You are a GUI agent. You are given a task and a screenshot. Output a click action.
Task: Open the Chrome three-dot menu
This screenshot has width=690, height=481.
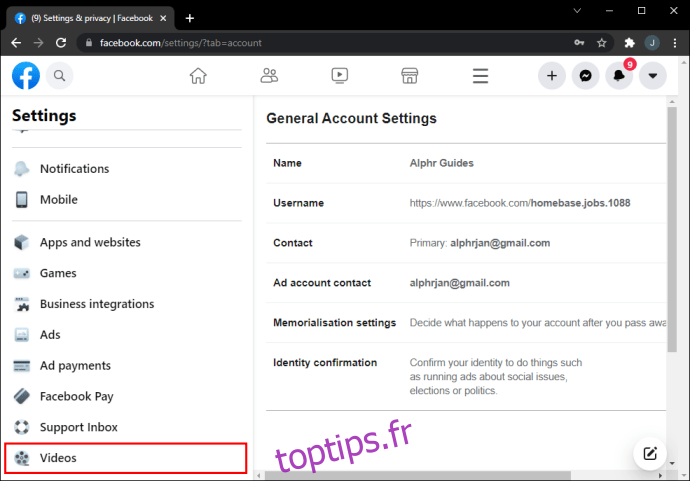click(x=675, y=43)
